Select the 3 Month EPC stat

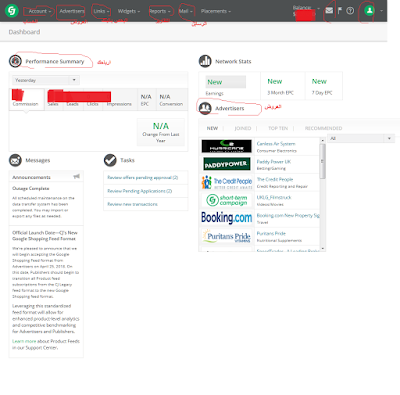coord(282,86)
